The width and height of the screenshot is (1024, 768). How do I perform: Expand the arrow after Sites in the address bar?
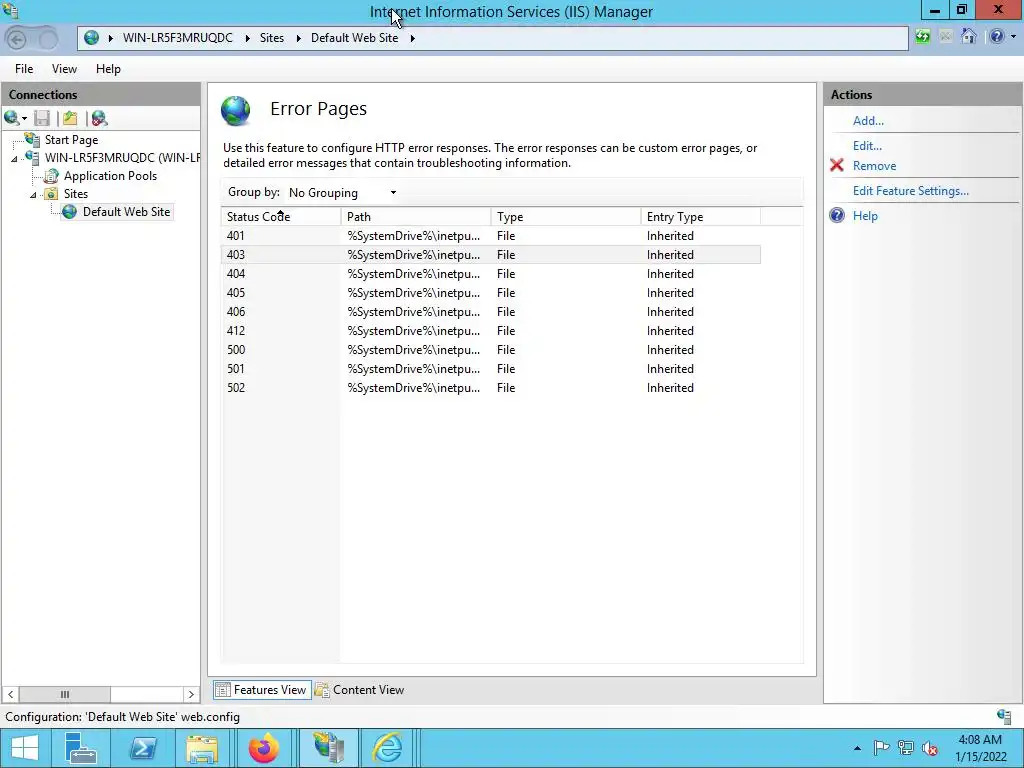[298, 38]
